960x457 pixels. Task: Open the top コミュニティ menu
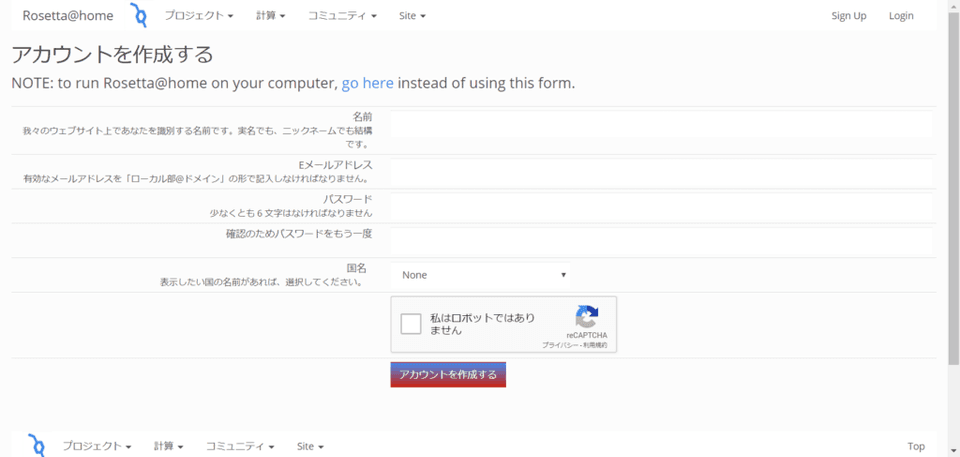[342, 16]
